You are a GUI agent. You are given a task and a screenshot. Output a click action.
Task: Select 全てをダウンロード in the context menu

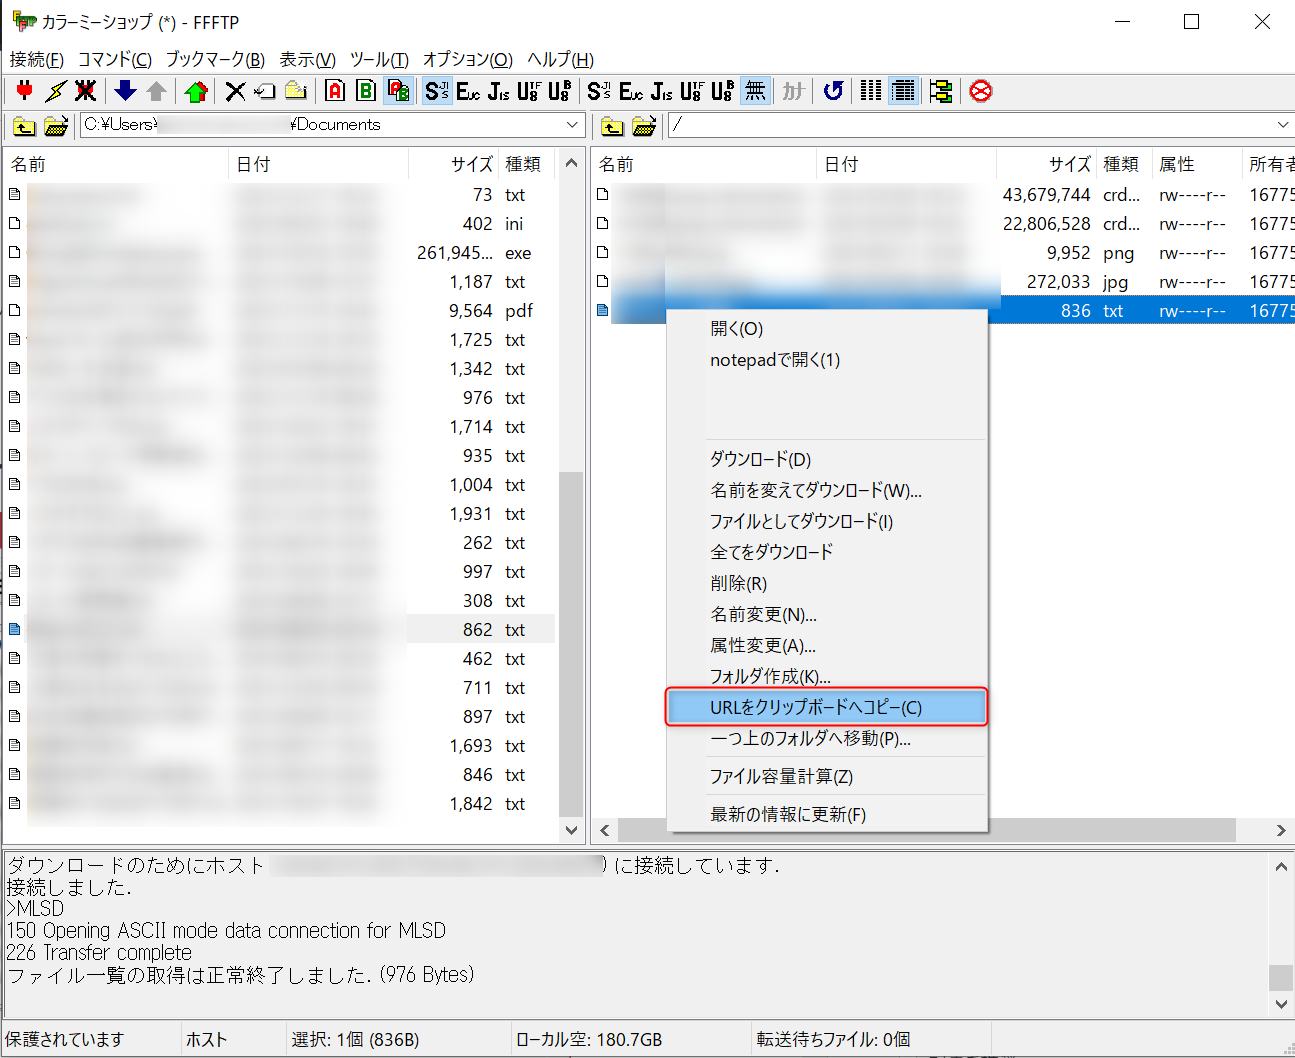(770, 552)
